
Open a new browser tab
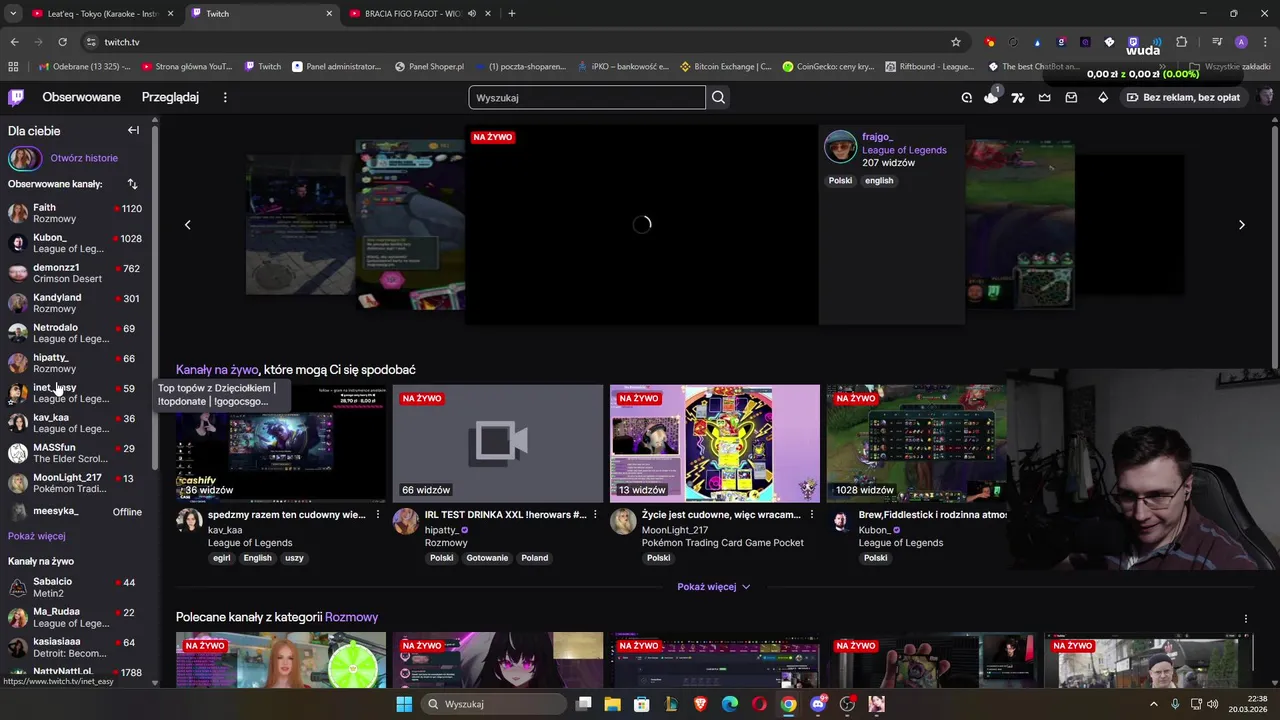click(x=512, y=13)
